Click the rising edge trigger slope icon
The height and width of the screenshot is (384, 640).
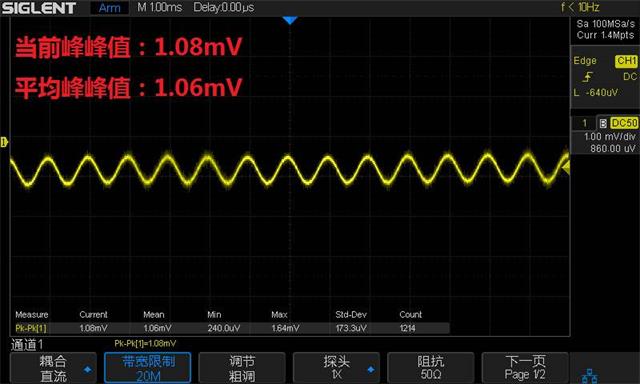[588, 77]
